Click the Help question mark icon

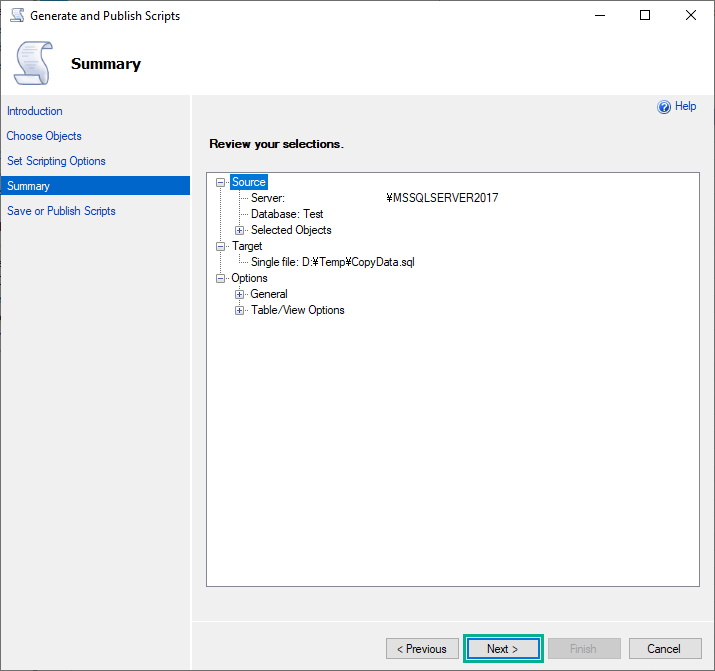tap(664, 107)
